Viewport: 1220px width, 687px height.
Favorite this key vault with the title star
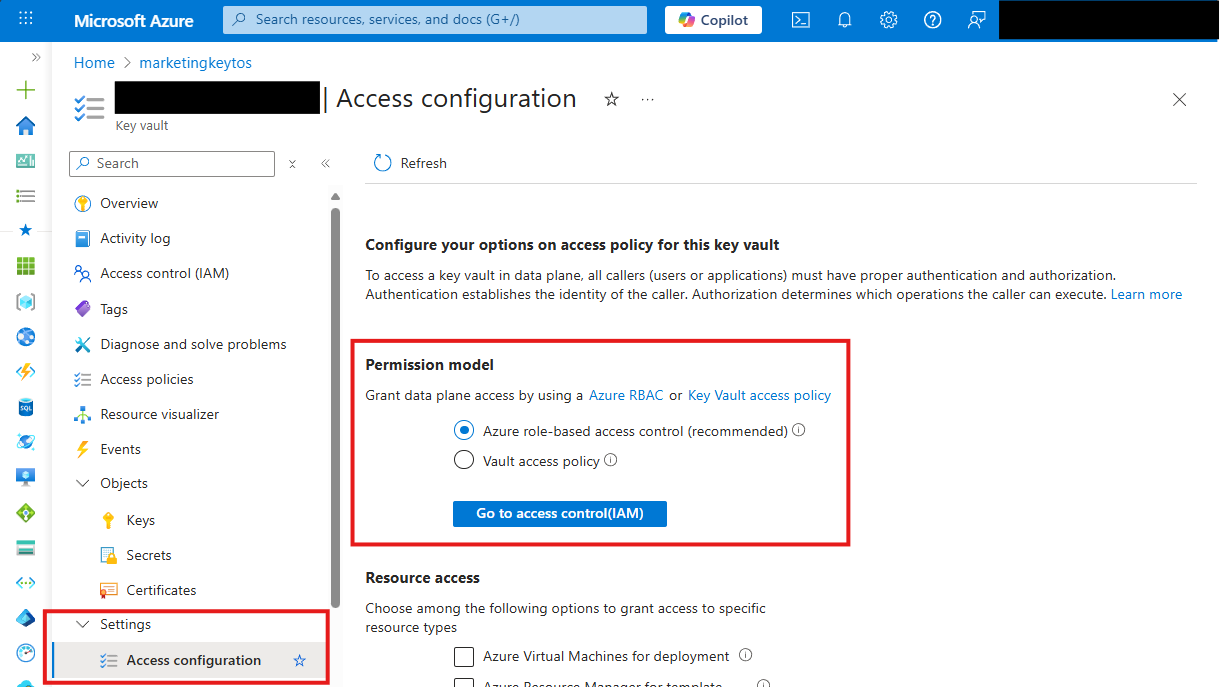tap(612, 99)
